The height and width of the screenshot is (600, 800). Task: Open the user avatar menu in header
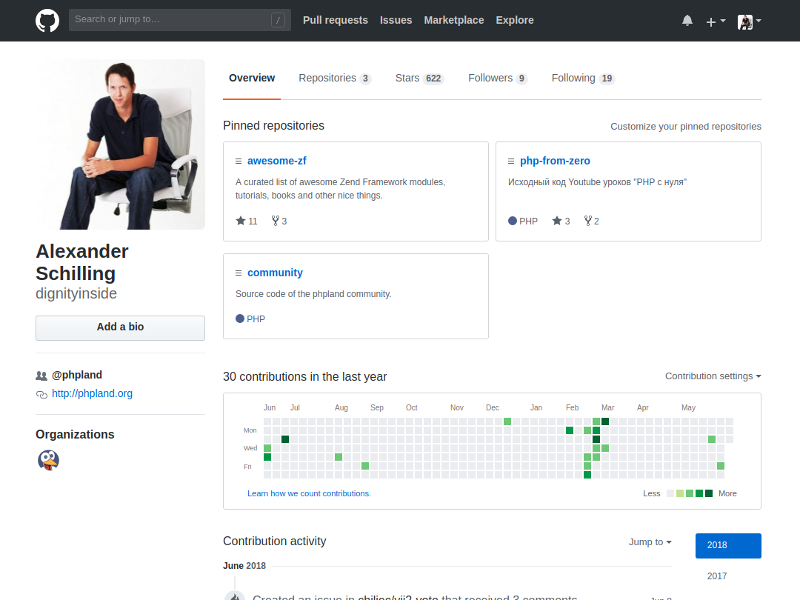coord(749,21)
